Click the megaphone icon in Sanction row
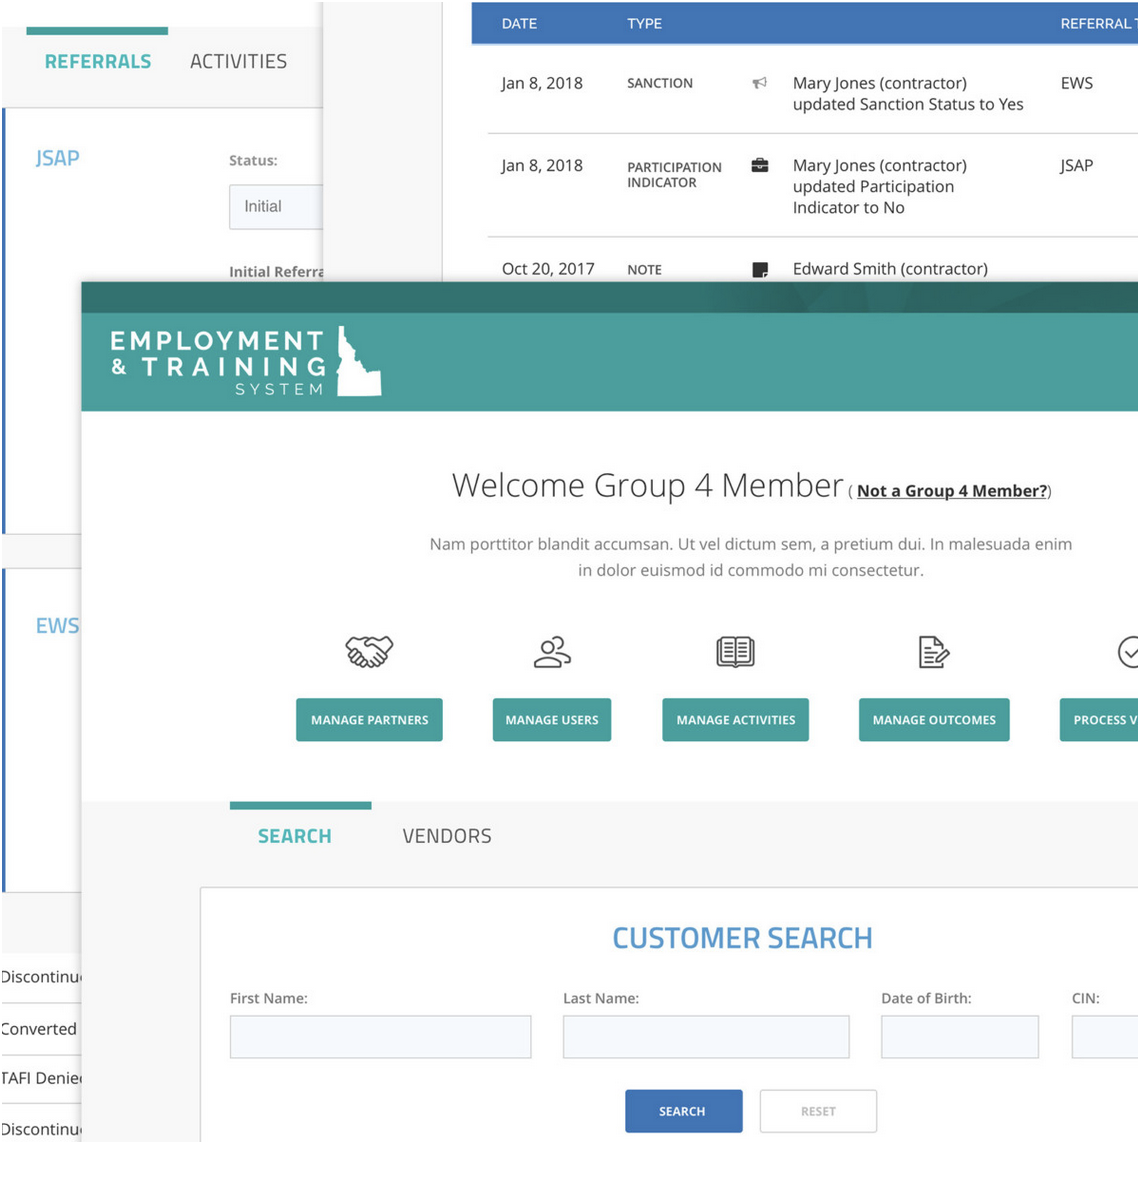 (x=760, y=83)
